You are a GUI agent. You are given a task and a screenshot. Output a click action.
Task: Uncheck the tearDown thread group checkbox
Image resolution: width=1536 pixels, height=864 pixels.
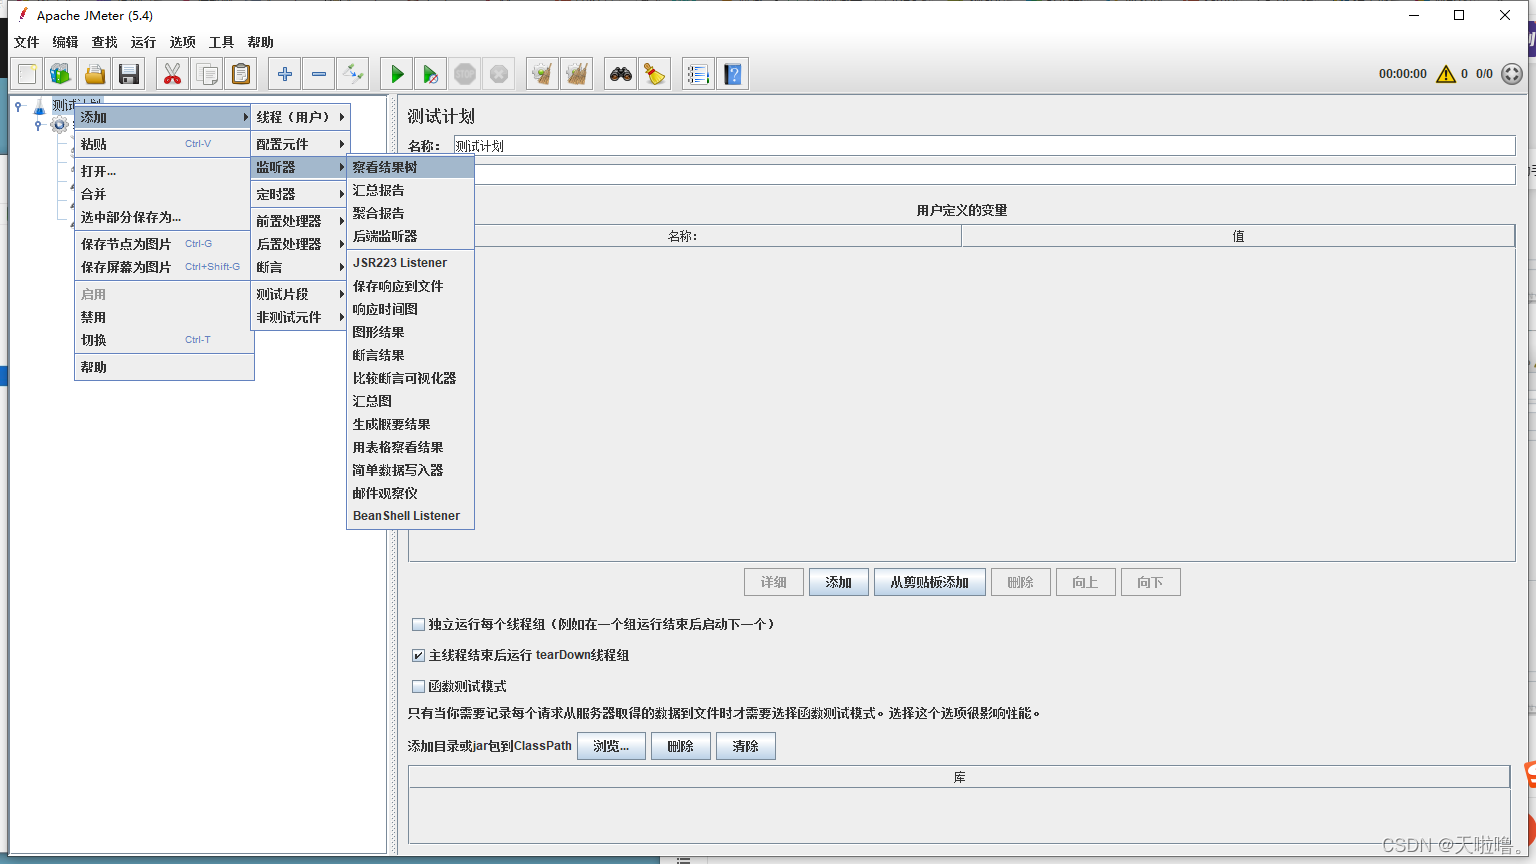[419, 656]
